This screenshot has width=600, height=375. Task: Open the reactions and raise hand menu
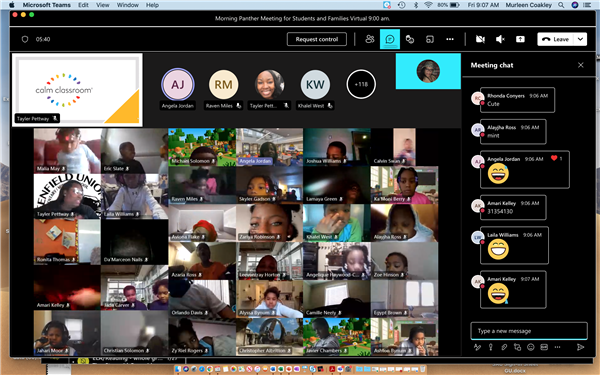click(x=410, y=39)
